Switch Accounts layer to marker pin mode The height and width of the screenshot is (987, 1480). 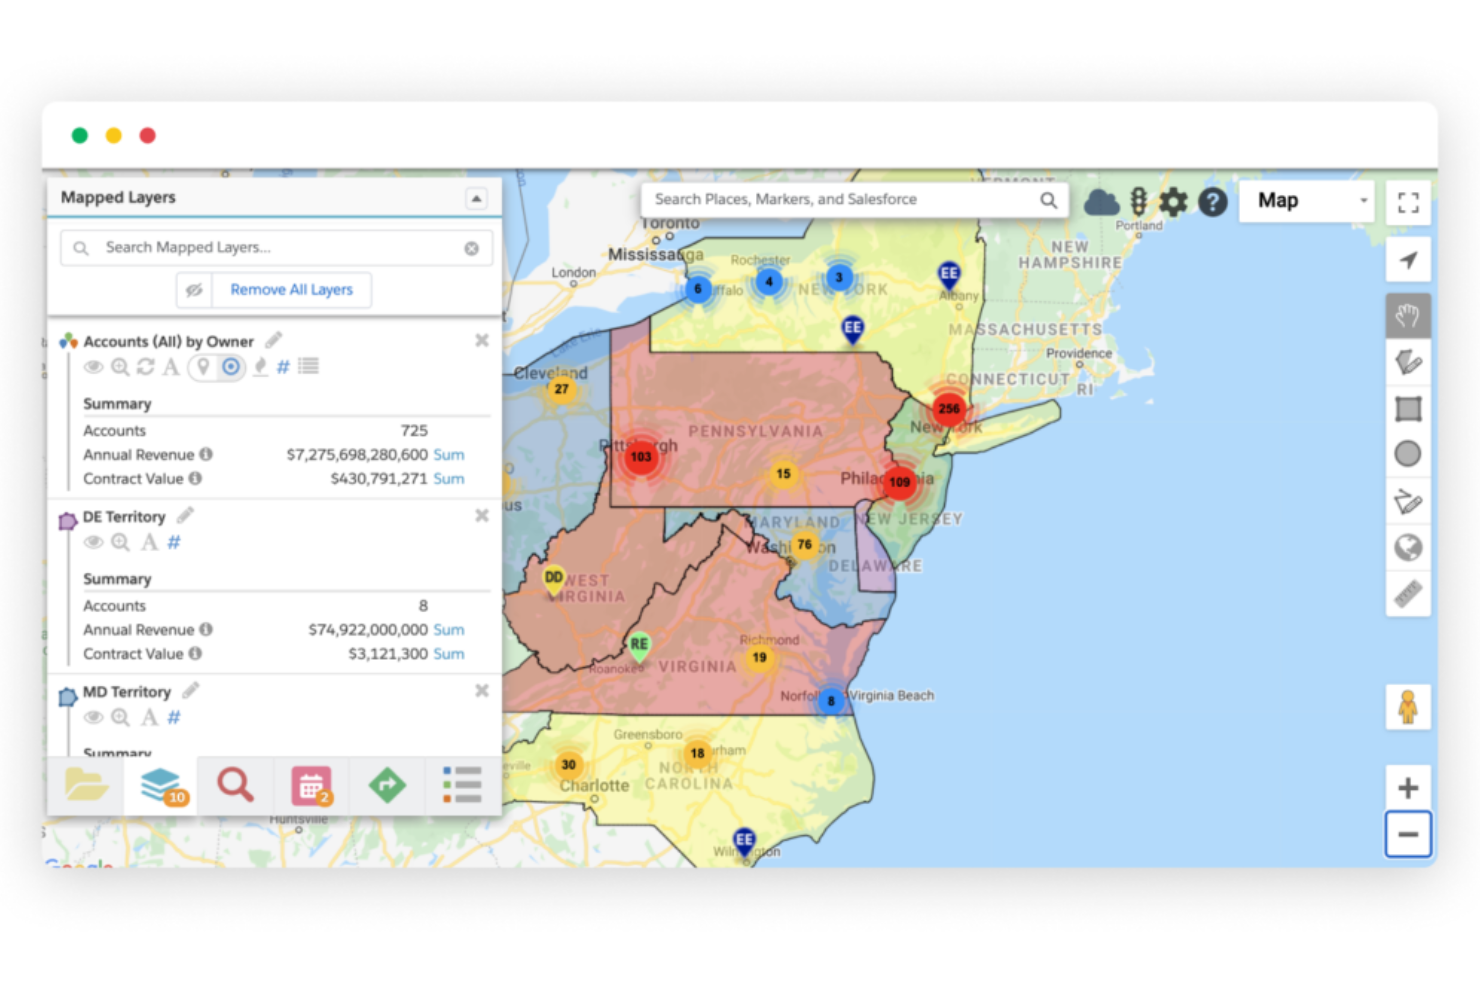(x=203, y=367)
